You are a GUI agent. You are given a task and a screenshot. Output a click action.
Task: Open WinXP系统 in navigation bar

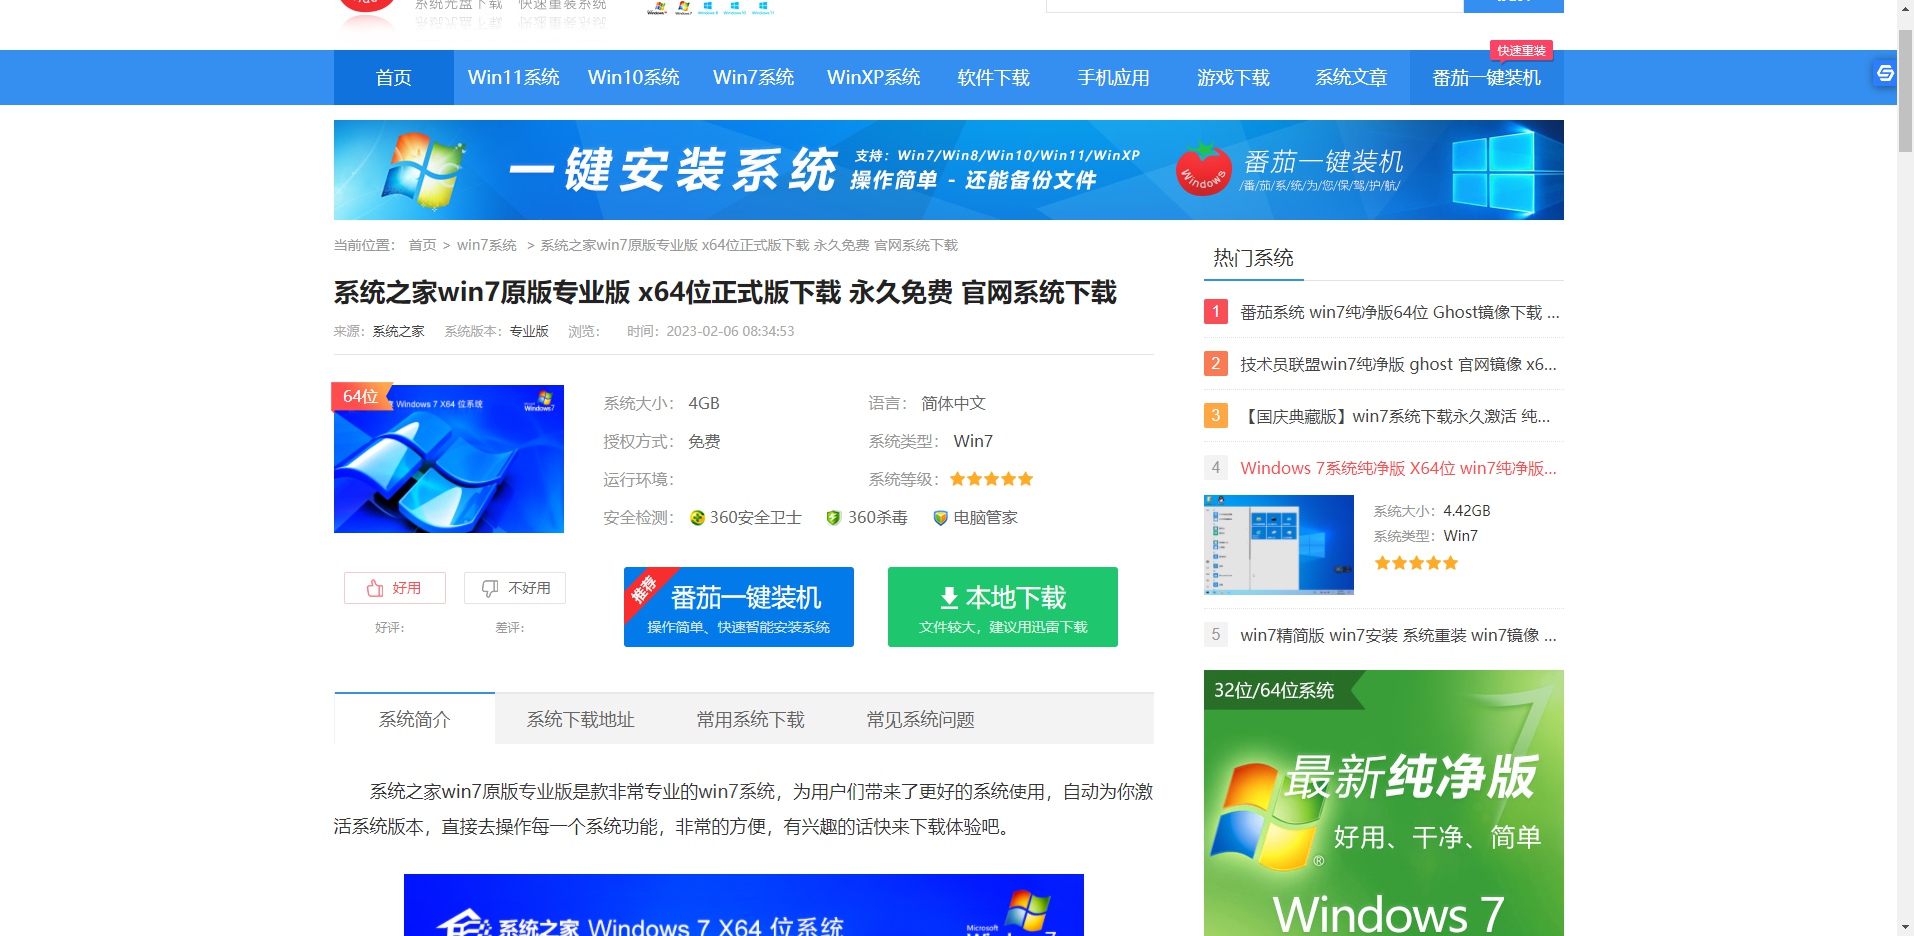point(873,77)
